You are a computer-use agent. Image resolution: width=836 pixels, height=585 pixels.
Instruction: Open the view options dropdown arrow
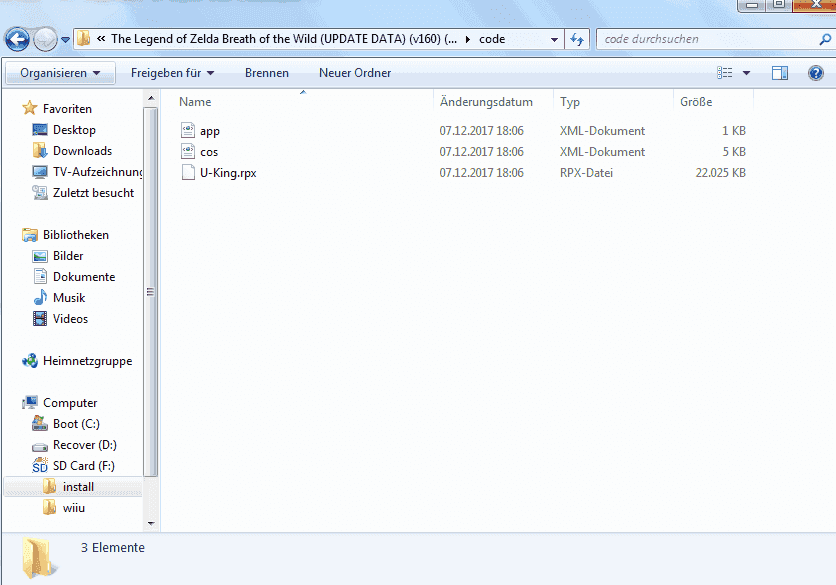tap(746, 73)
